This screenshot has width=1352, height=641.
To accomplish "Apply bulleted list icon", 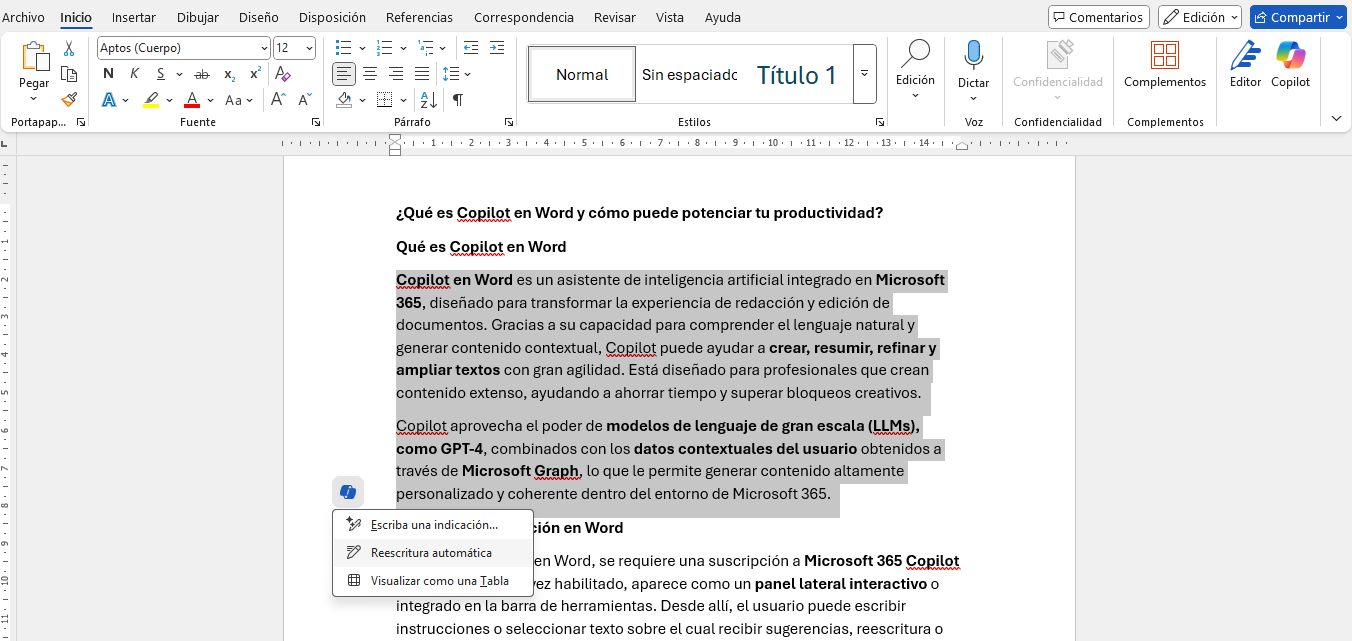I will click(344, 48).
